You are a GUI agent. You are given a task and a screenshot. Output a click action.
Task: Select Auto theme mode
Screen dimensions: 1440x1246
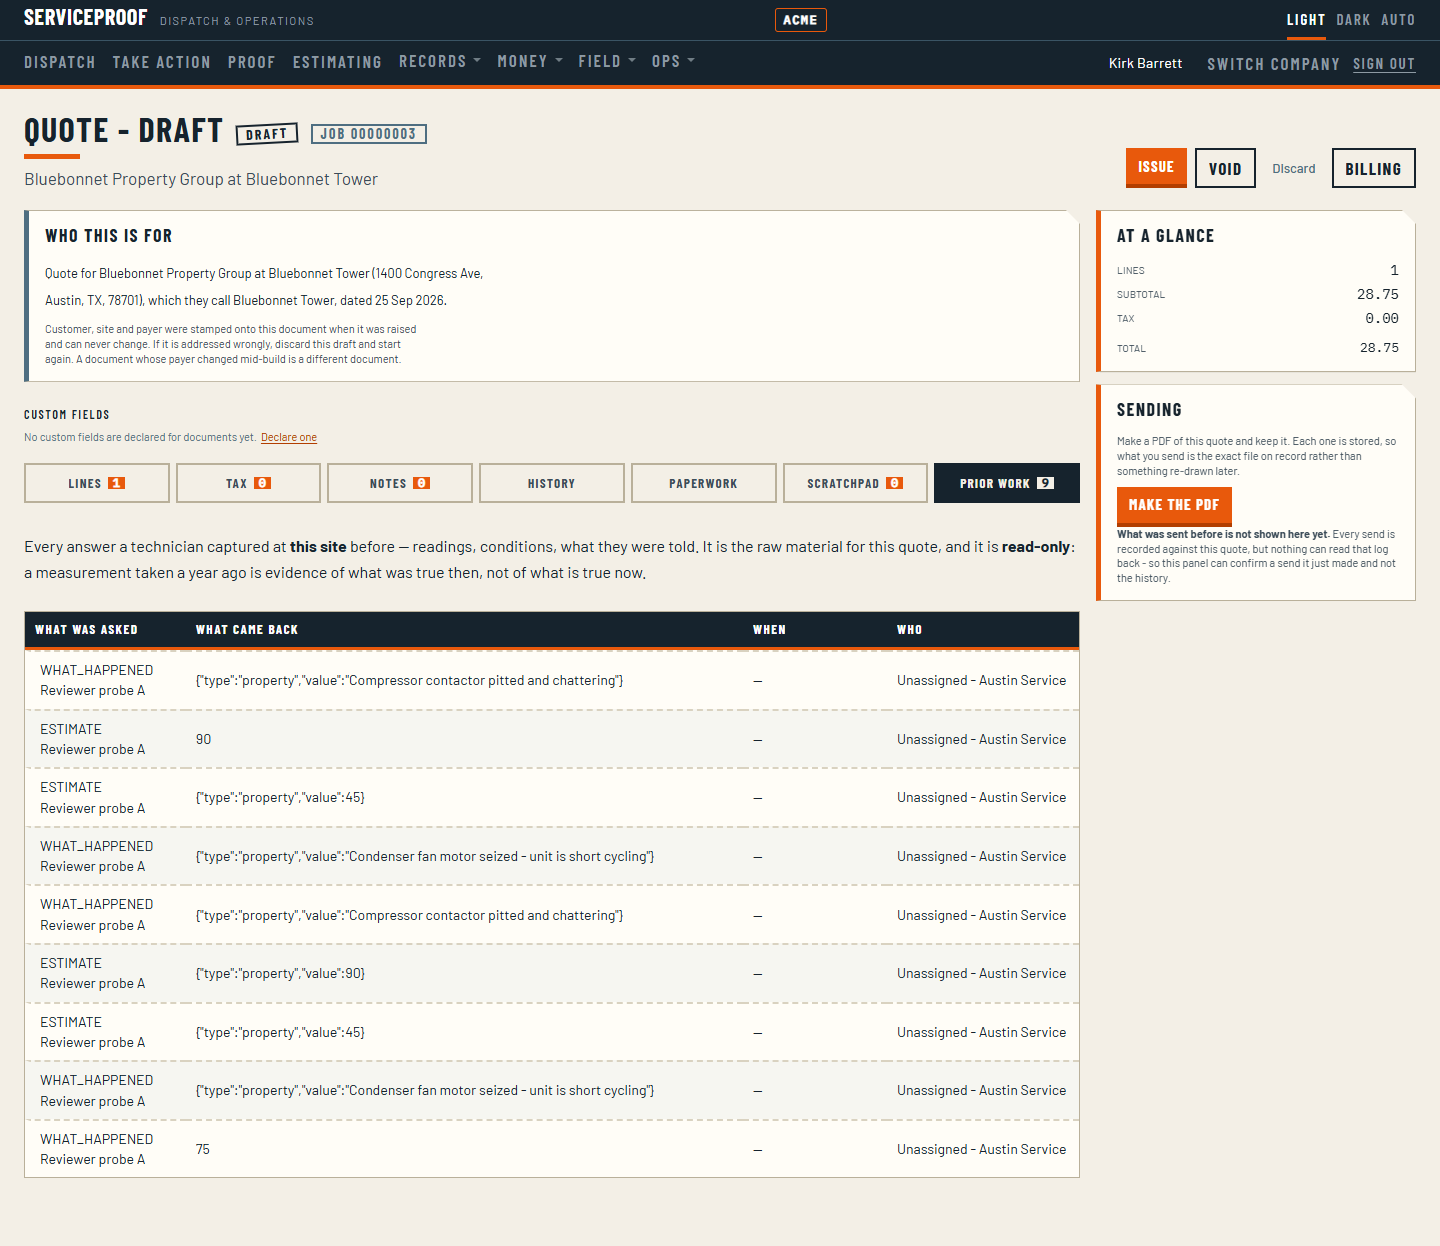click(x=1398, y=20)
